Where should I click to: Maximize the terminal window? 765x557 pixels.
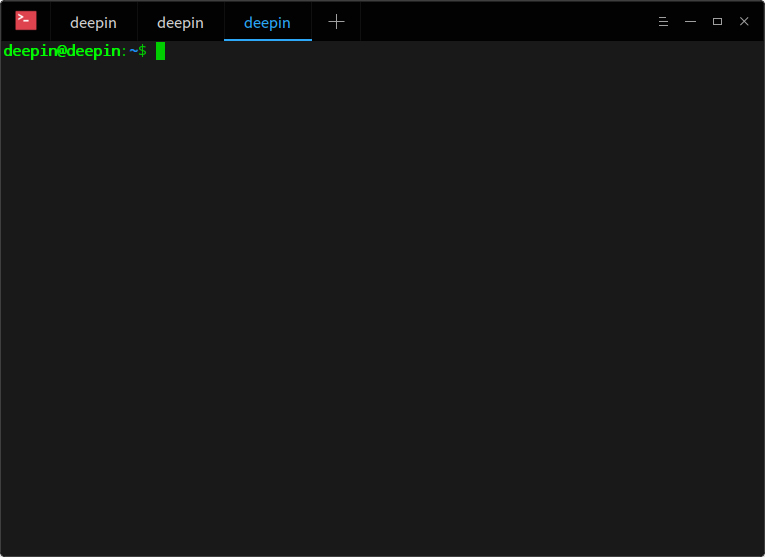(x=717, y=22)
